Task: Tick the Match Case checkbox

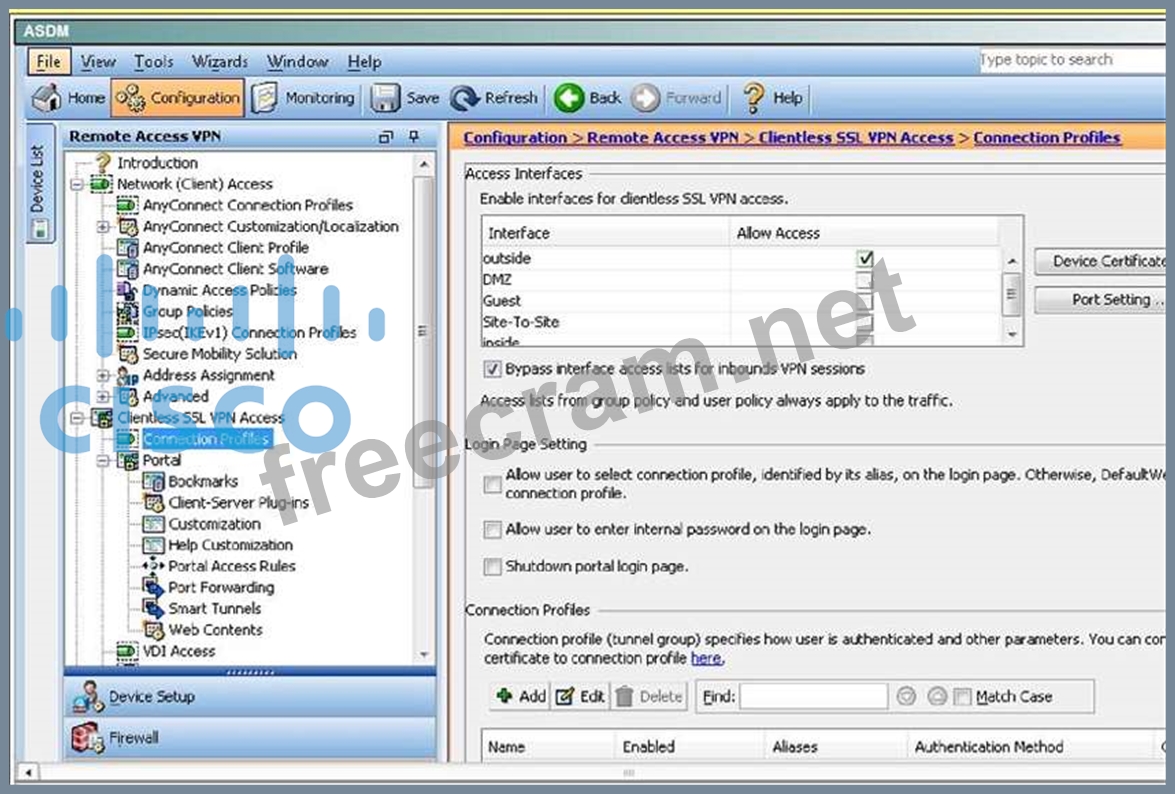Action: pos(962,697)
